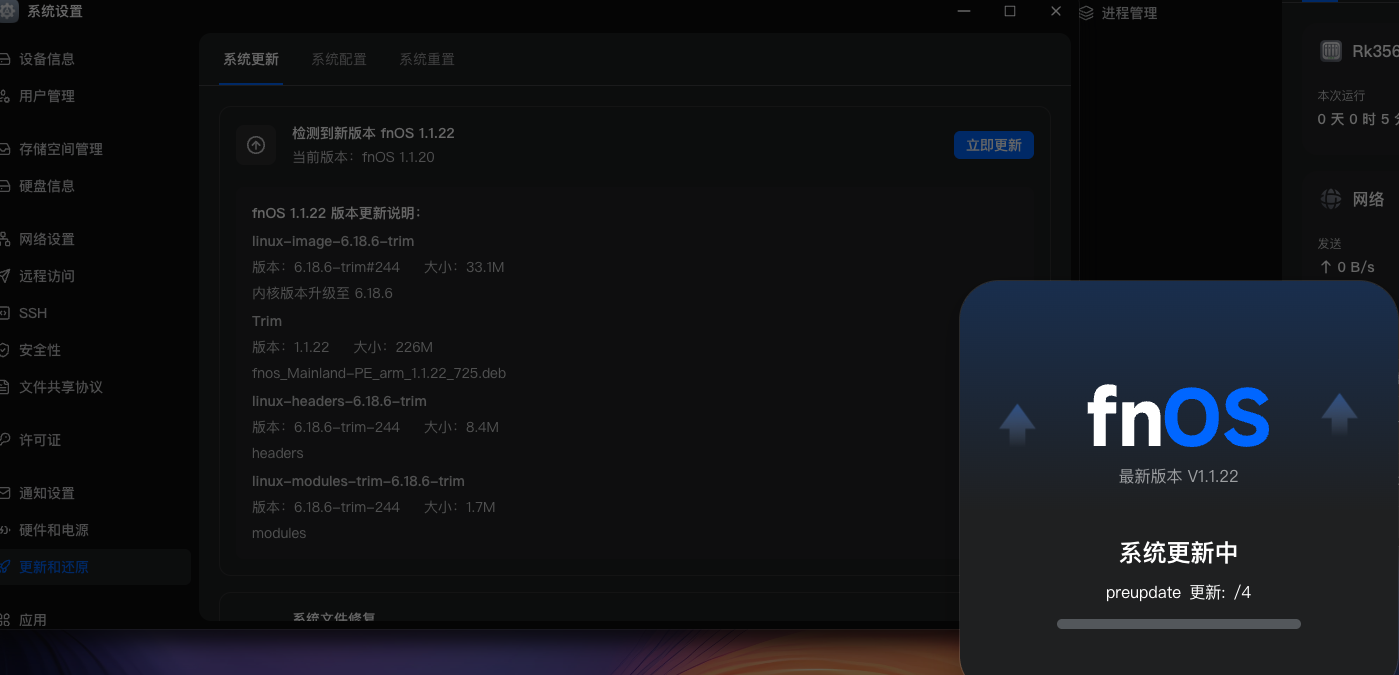Click 当前版本: fnOS 1.1.20 text
The height and width of the screenshot is (675, 1399).
point(363,157)
